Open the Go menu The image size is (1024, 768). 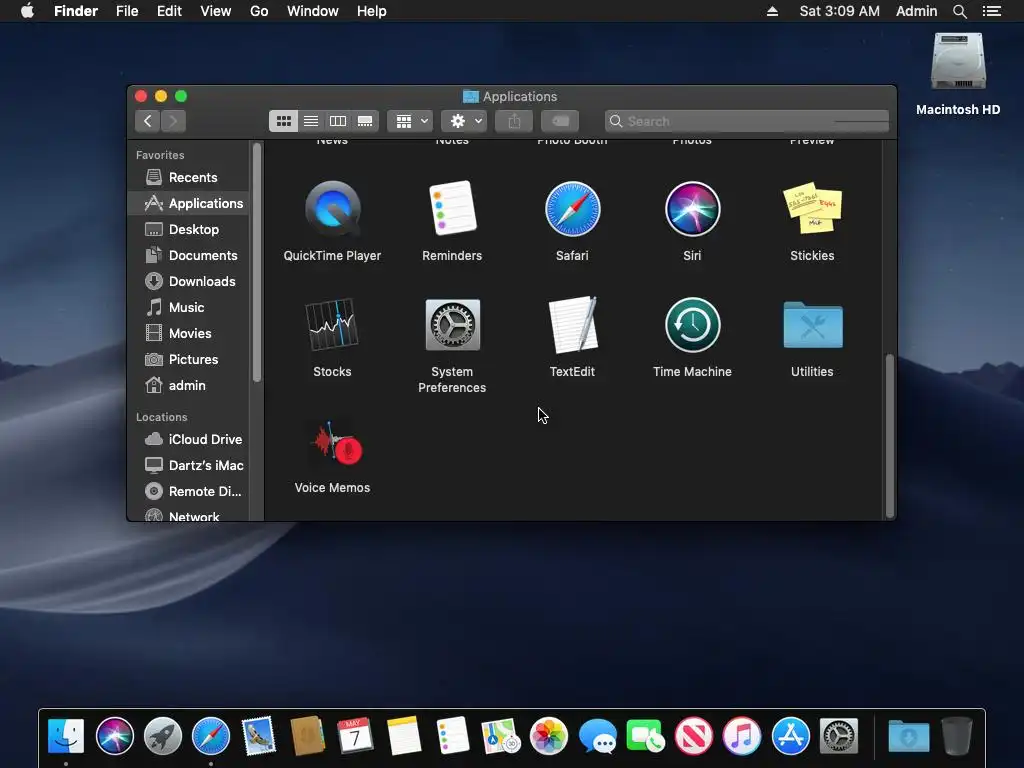pos(259,11)
